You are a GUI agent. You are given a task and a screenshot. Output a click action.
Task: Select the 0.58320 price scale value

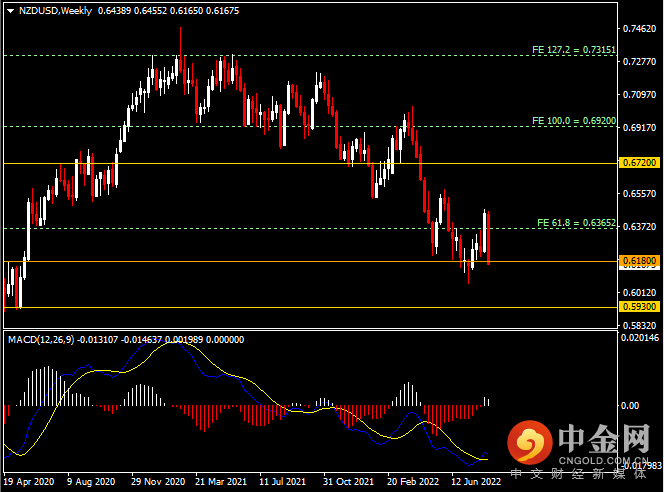(639, 326)
